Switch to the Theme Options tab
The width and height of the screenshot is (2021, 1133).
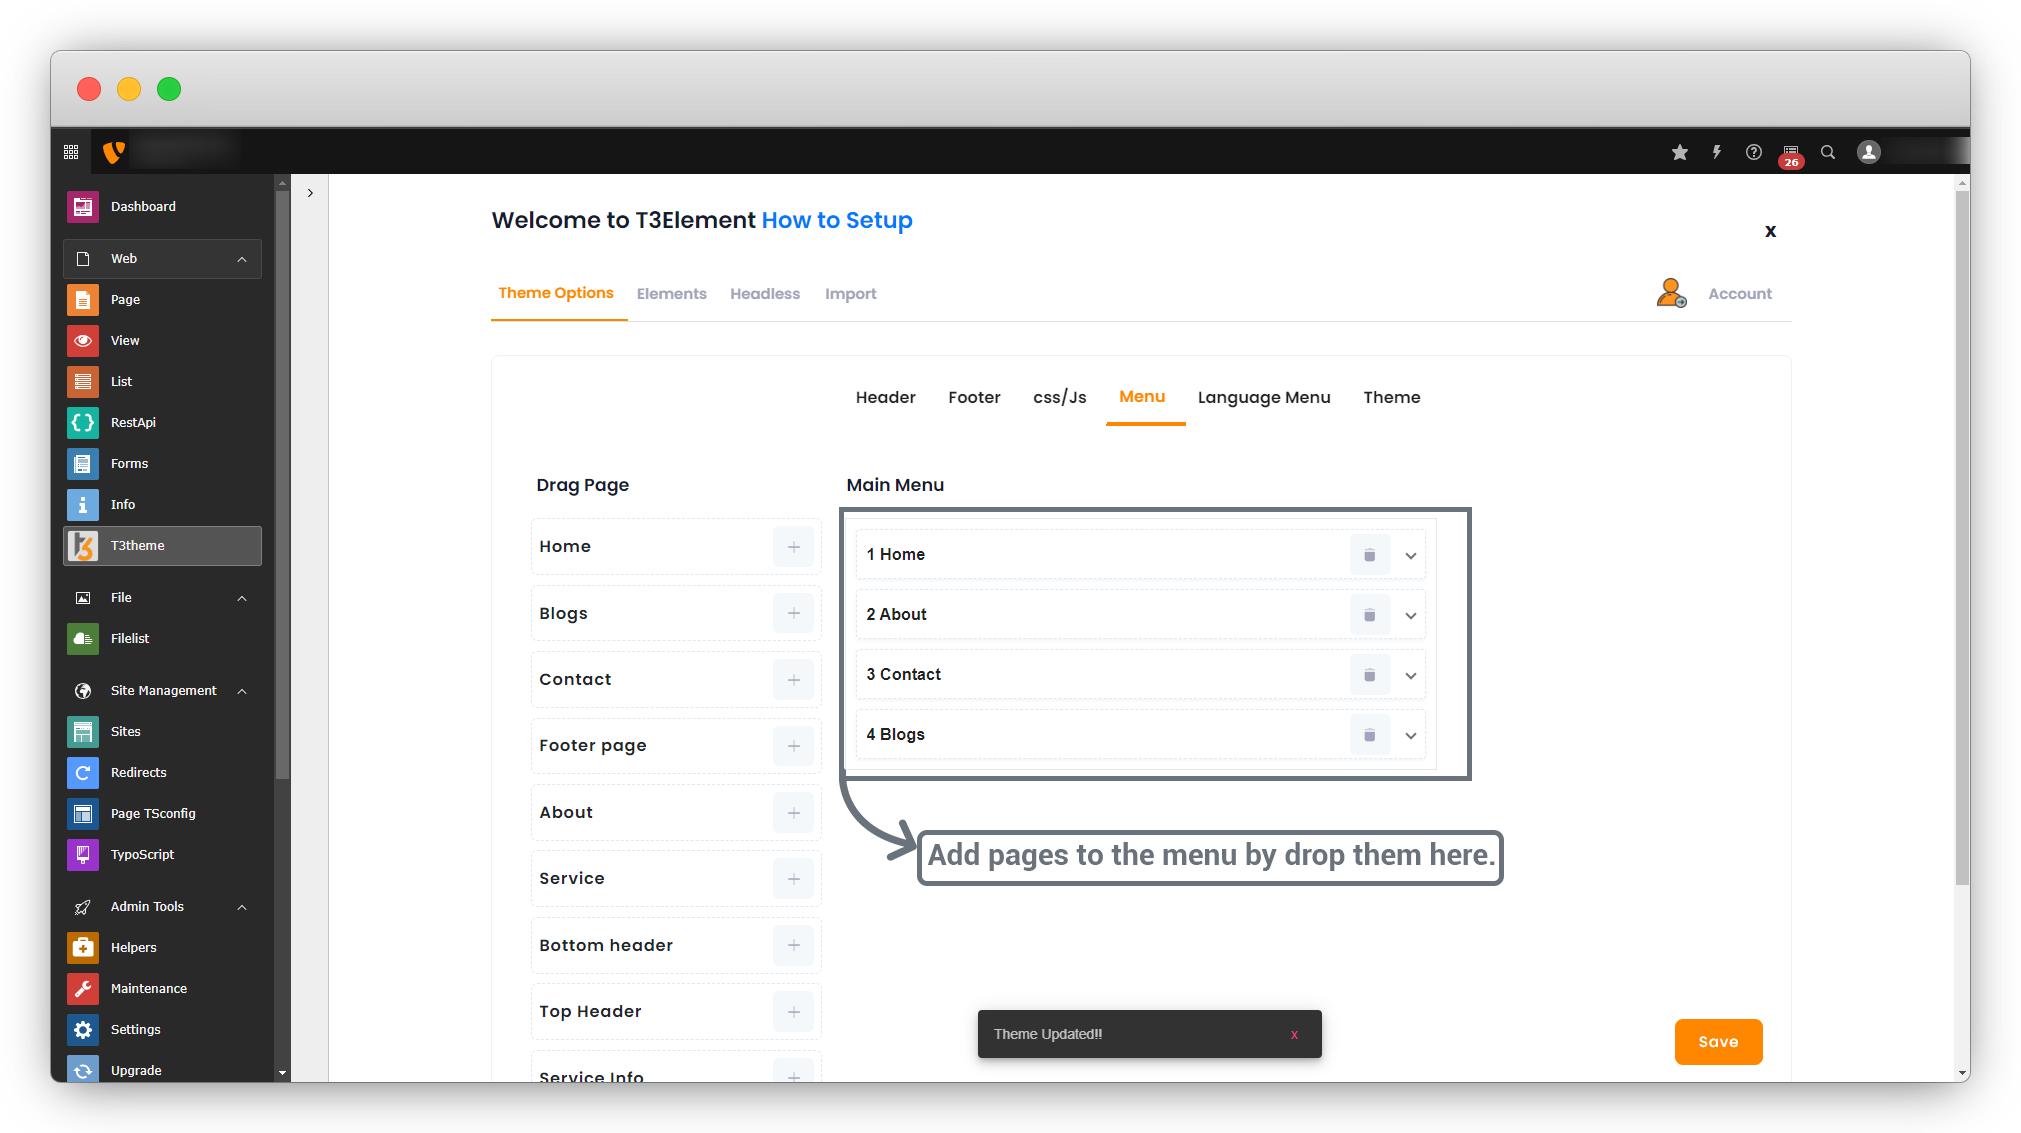[x=556, y=293]
